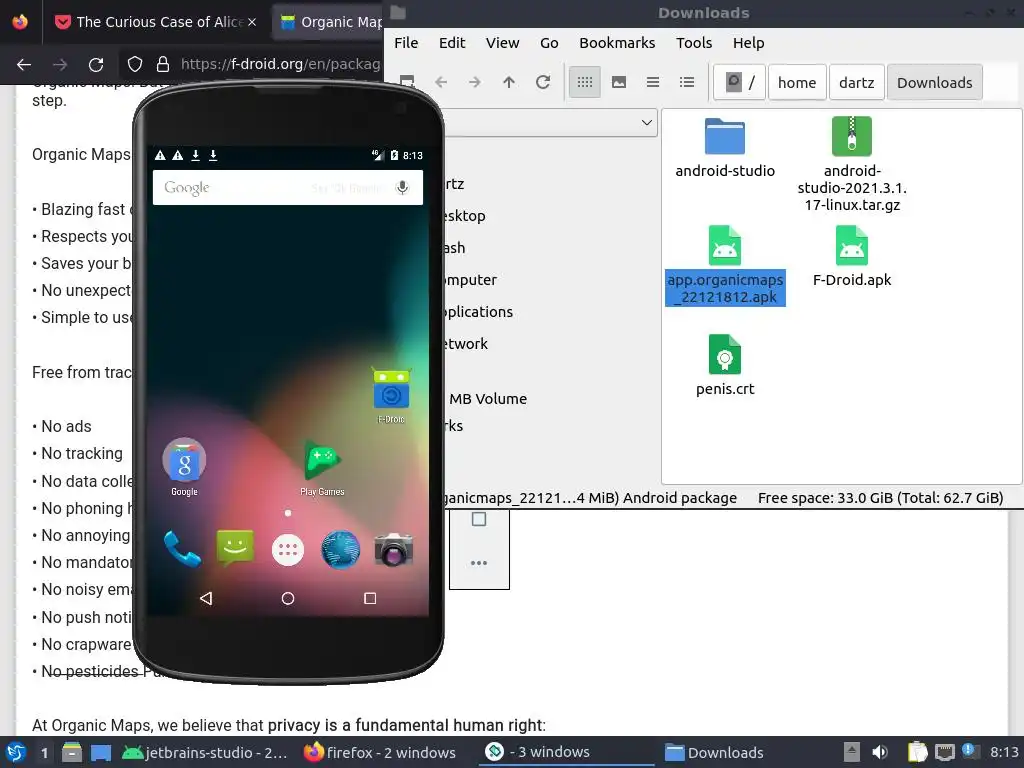Open the Messaging app on the emulator
The image size is (1024, 768).
(x=235, y=549)
